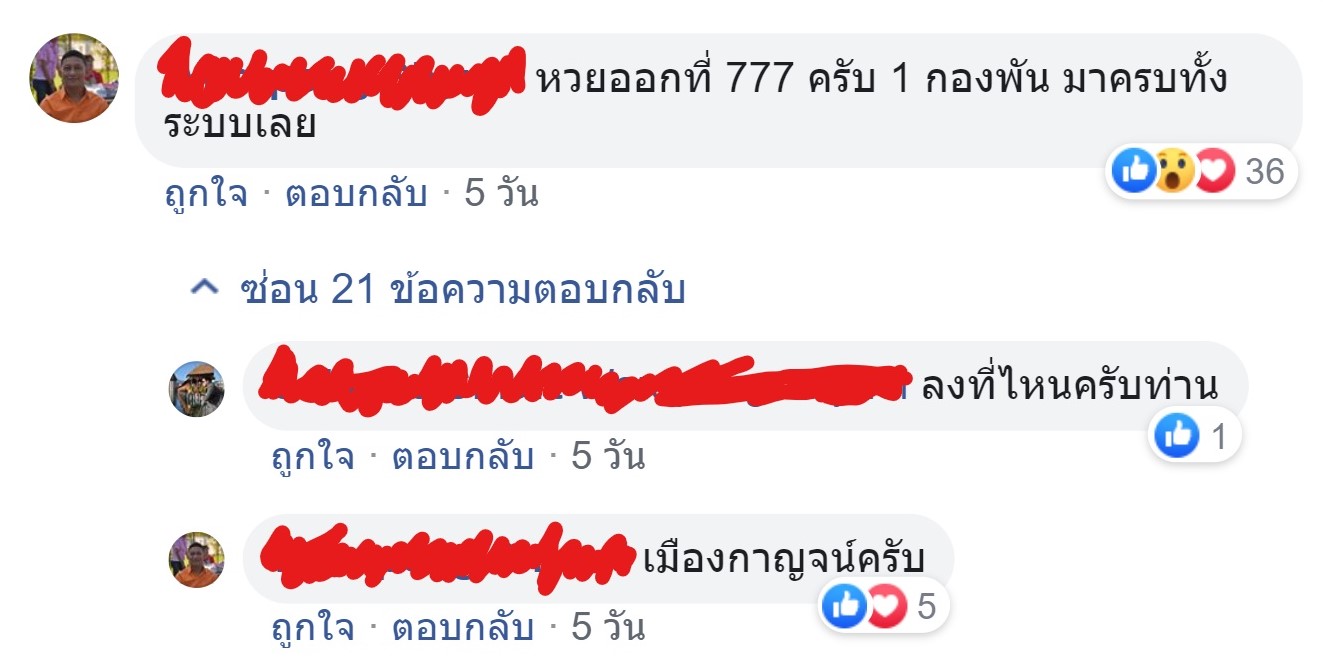Like the 'เมืองกาญจน์ครับ' reply with 'ถูกใจ'
This screenshot has height=667, width=1323.
point(313,628)
